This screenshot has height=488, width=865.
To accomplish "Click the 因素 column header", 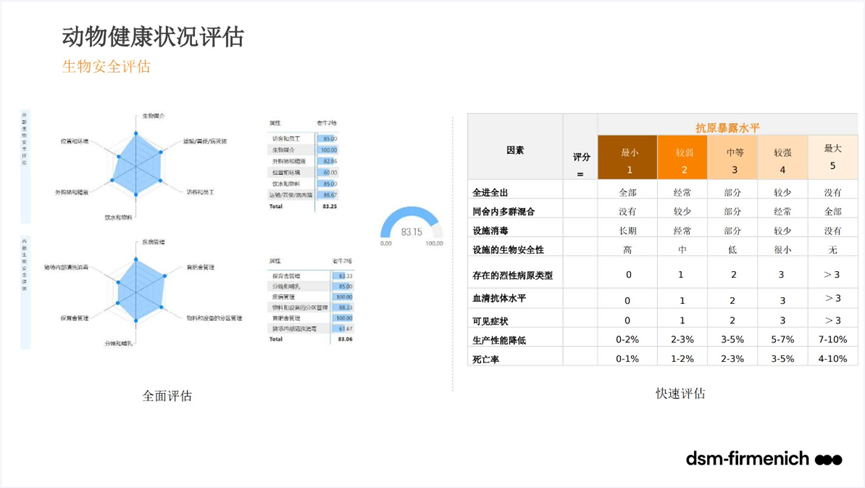I will coord(515,150).
